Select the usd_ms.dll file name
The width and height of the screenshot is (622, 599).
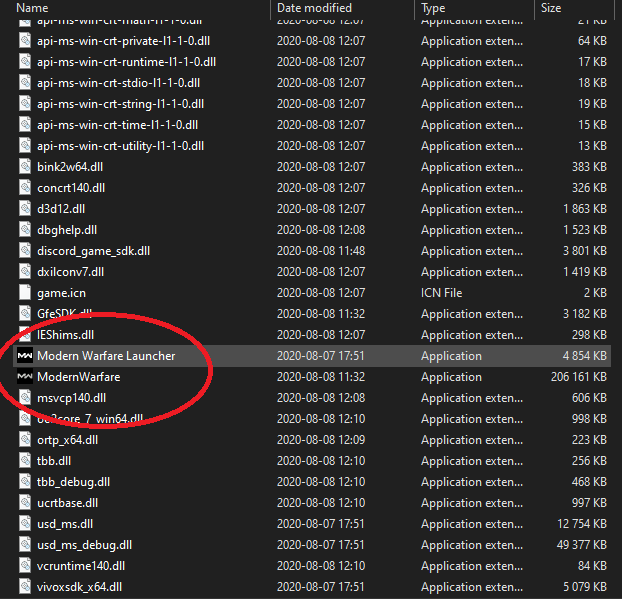[65, 524]
